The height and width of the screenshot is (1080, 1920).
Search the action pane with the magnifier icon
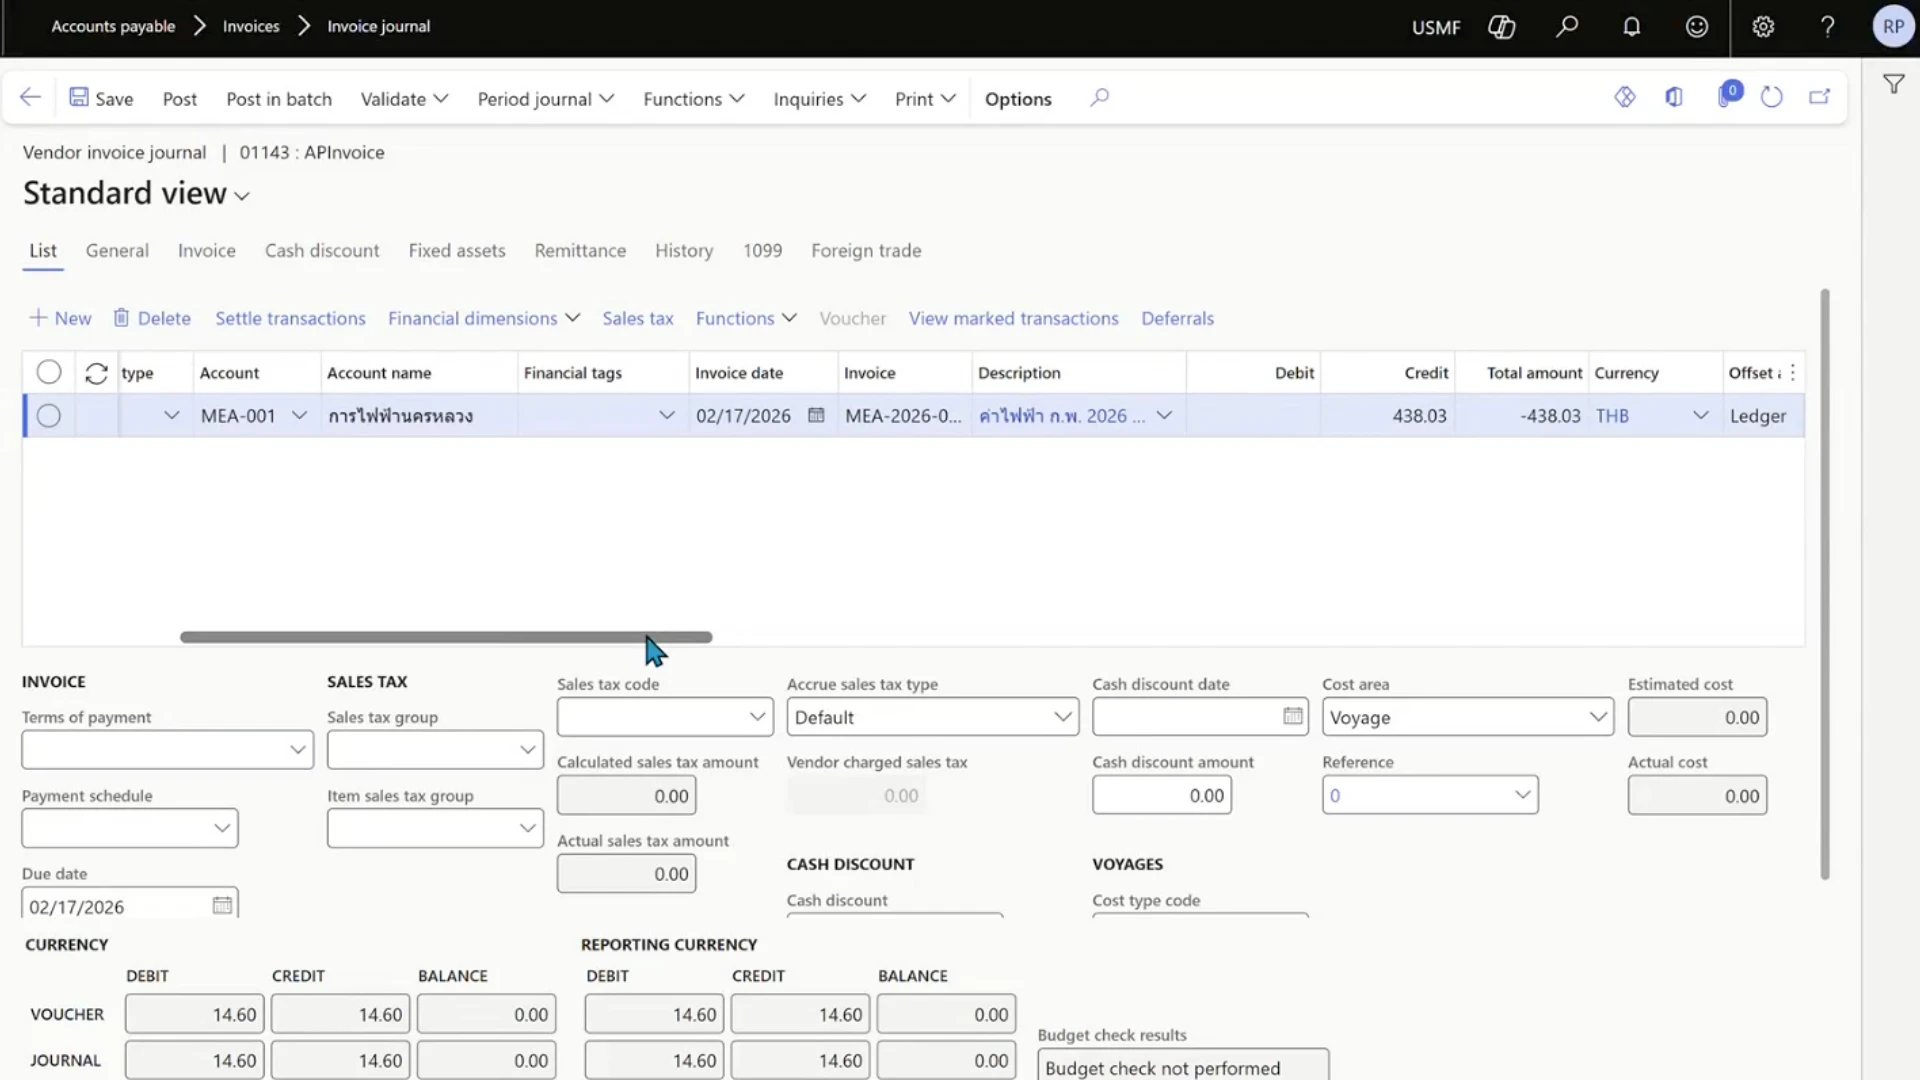[x=1099, y=98]
